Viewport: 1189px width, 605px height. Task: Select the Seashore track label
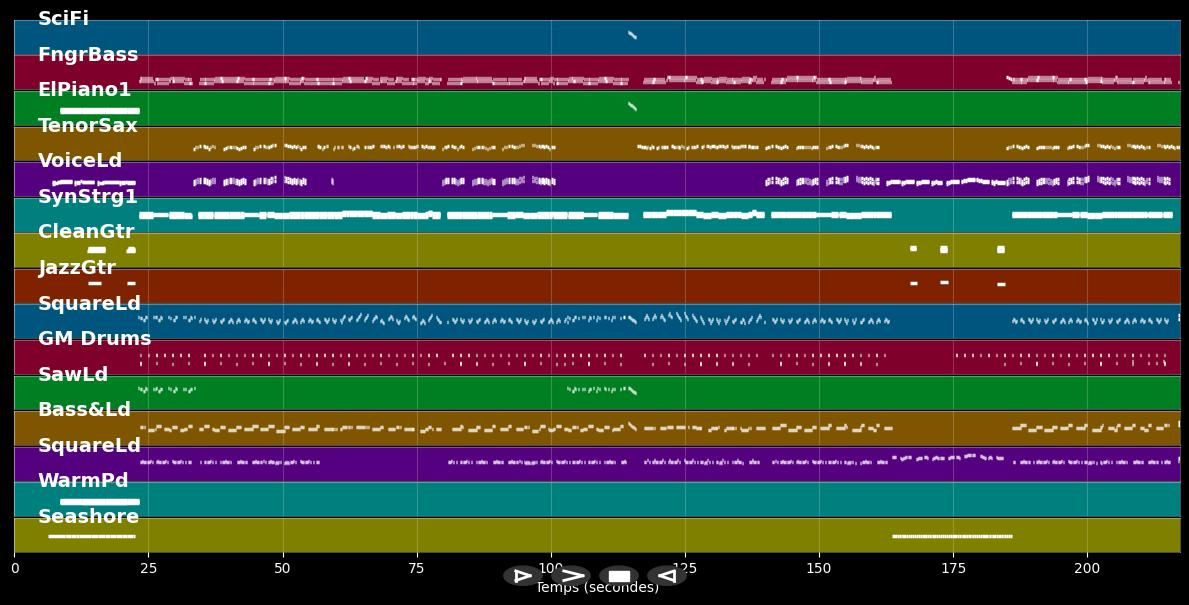coord(88,517)
